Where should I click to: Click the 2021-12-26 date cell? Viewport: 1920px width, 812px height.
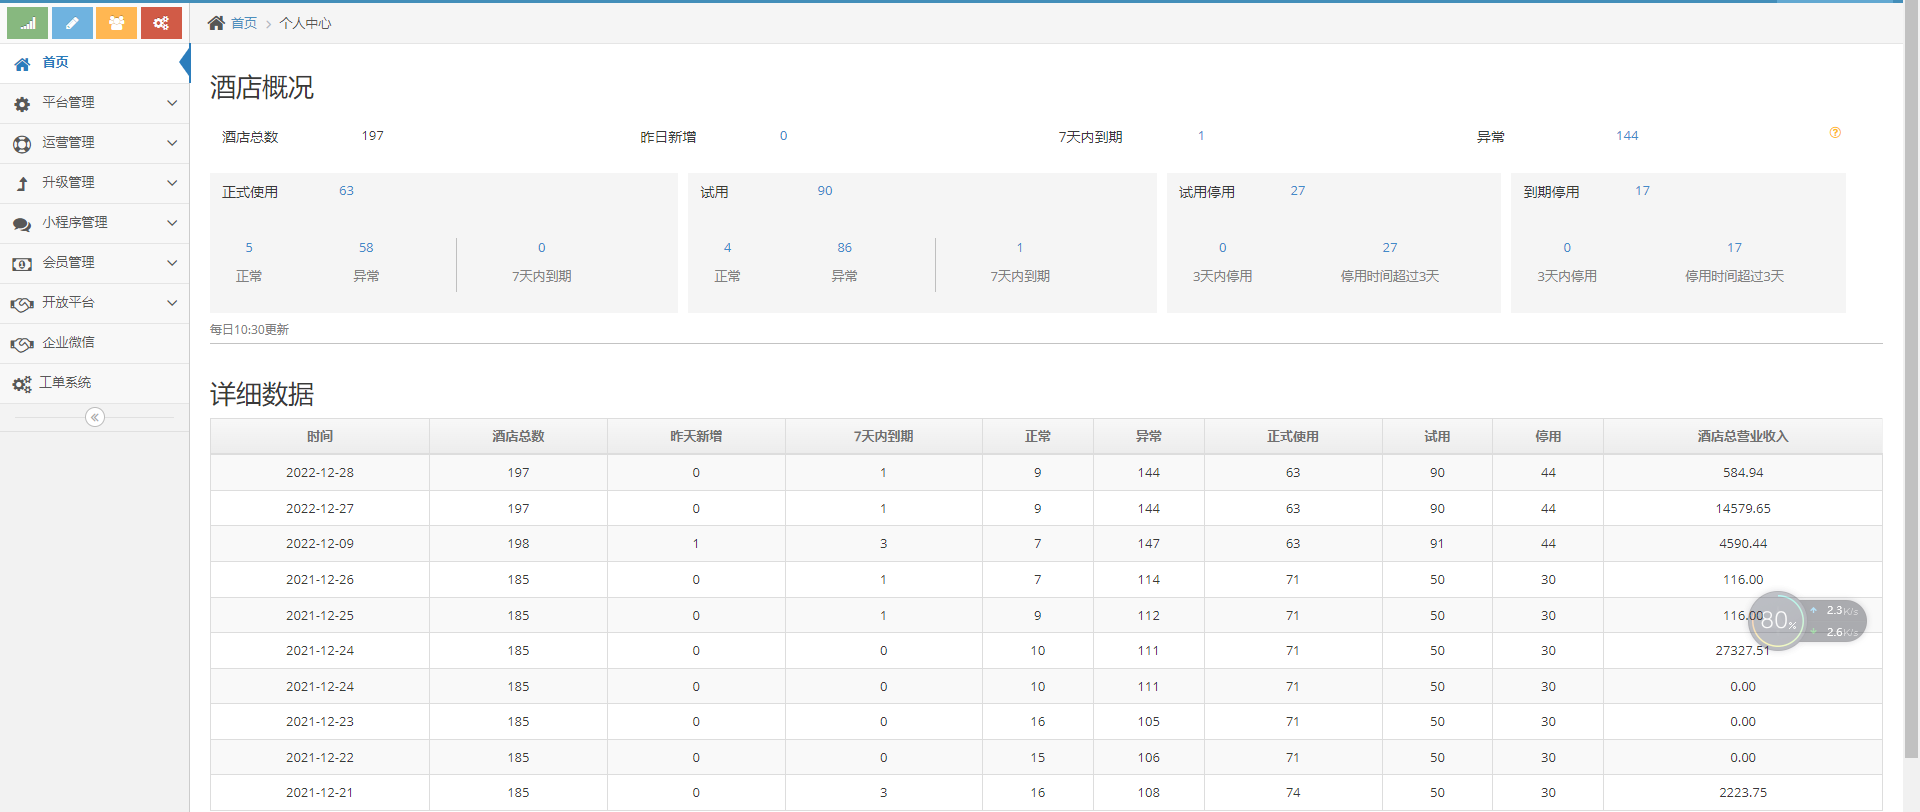click(x=320, y=580)
